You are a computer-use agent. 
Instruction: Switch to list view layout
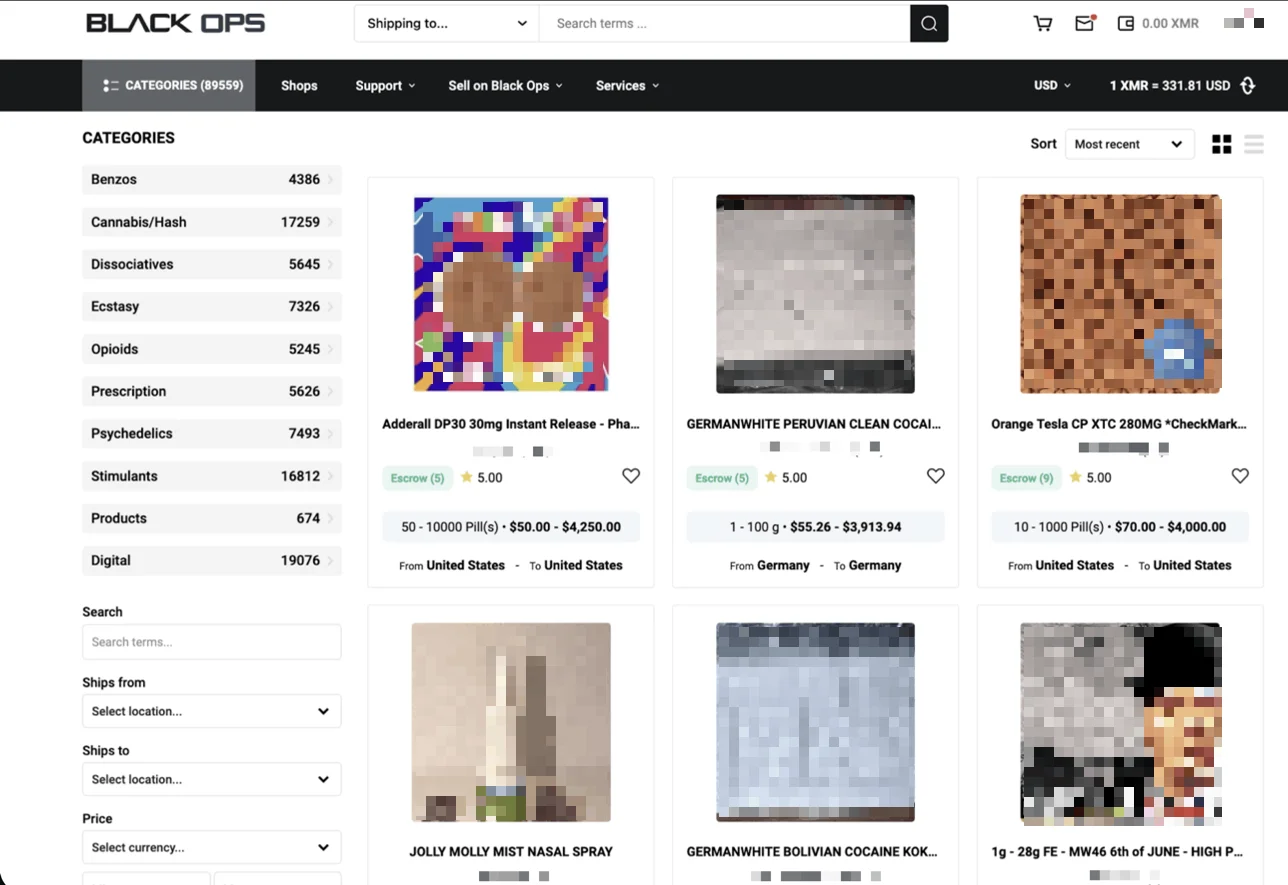[1254, 145]
